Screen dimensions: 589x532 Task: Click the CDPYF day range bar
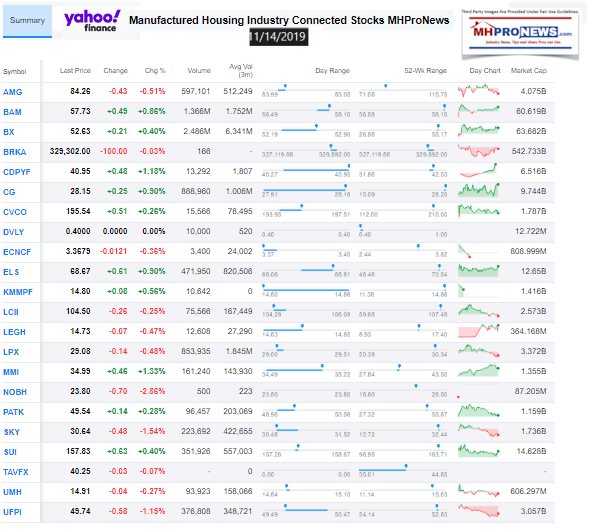pos(306,170)
